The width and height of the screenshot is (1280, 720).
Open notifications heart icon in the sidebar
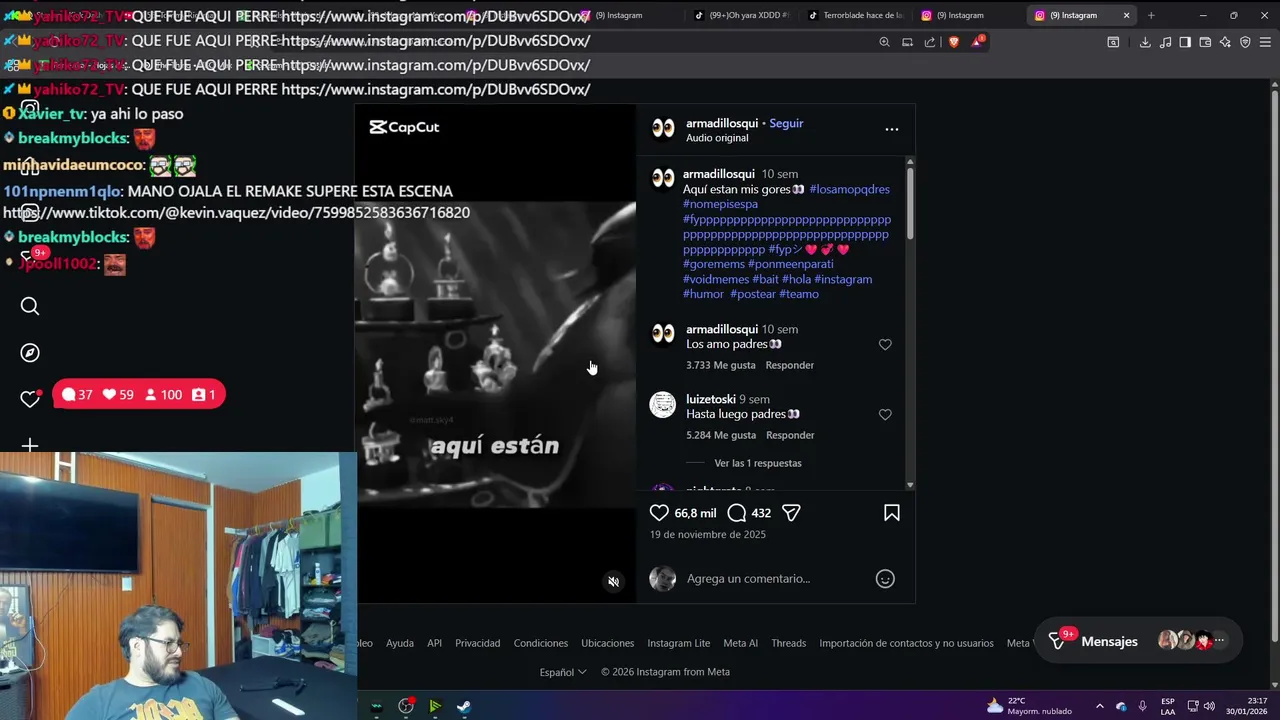click(30, 398)
